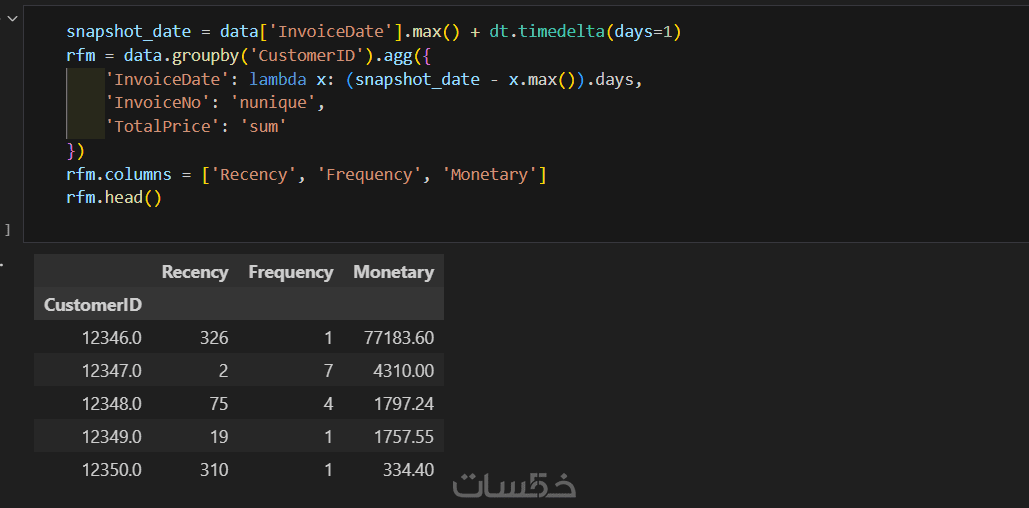Select customer row 12348.0 index

(x=111, y=404)
